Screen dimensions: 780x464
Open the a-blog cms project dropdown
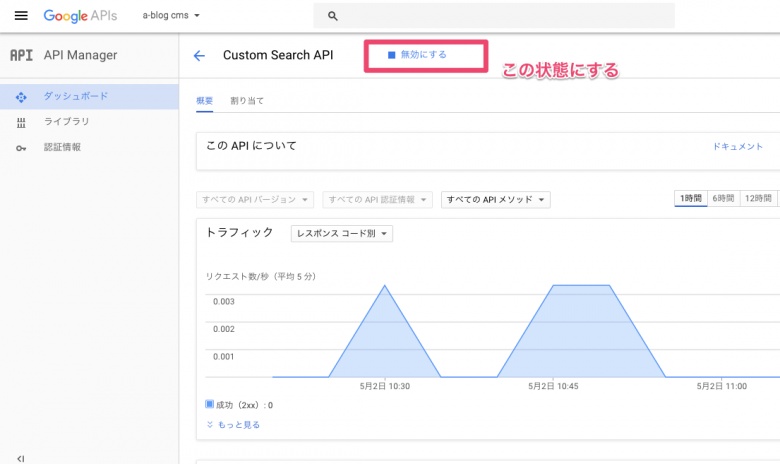point(171,16)
